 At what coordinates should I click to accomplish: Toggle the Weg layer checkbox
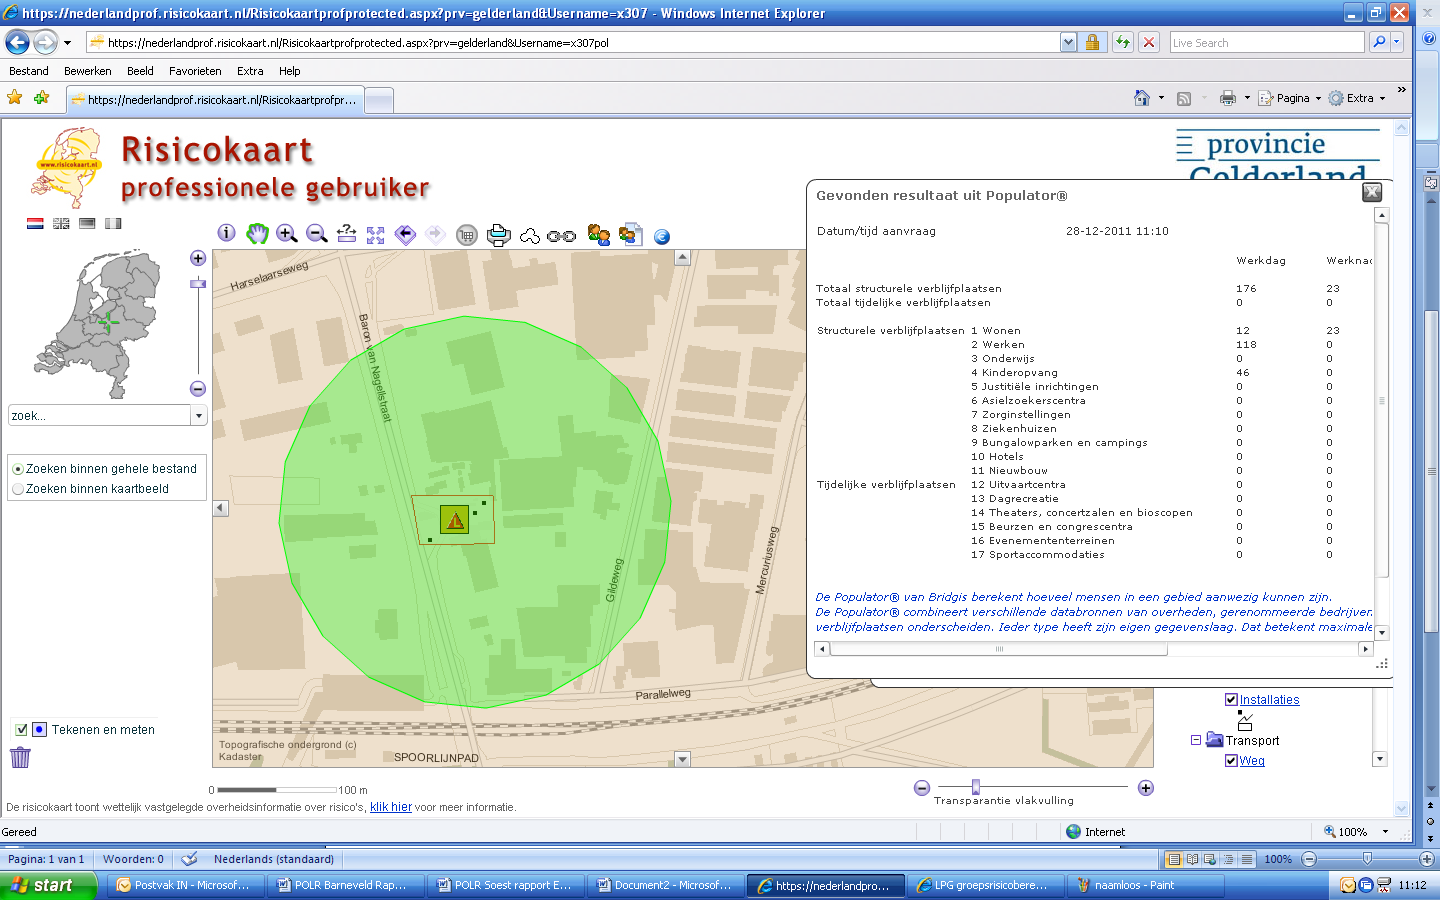(x=1231, y=761)
